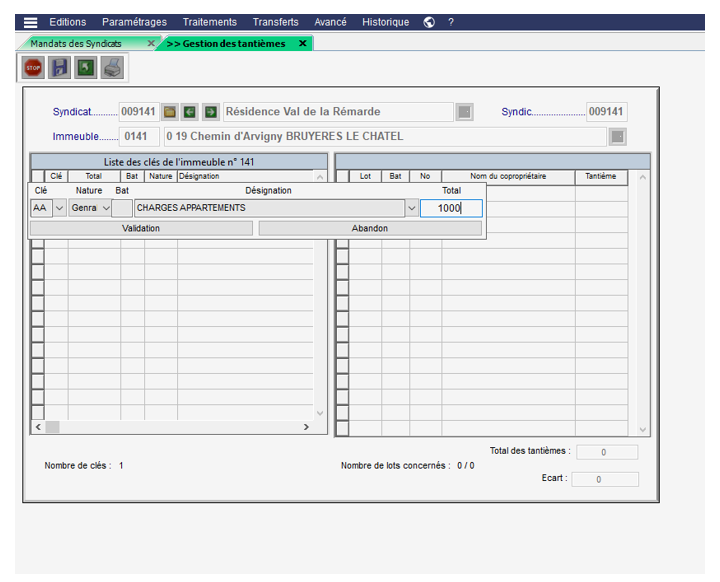Click the gray square beside the Immeuble address
The height and width of the screenshot is (582, 720).
coord(618,137)
